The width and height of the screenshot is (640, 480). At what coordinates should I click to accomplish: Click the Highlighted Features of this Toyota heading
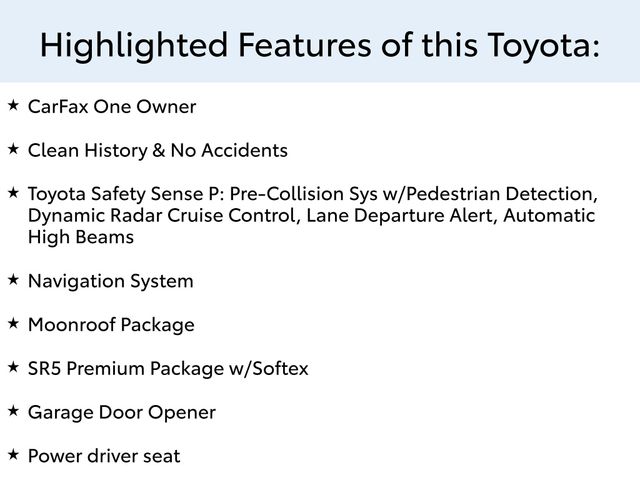tap(320, 45)
